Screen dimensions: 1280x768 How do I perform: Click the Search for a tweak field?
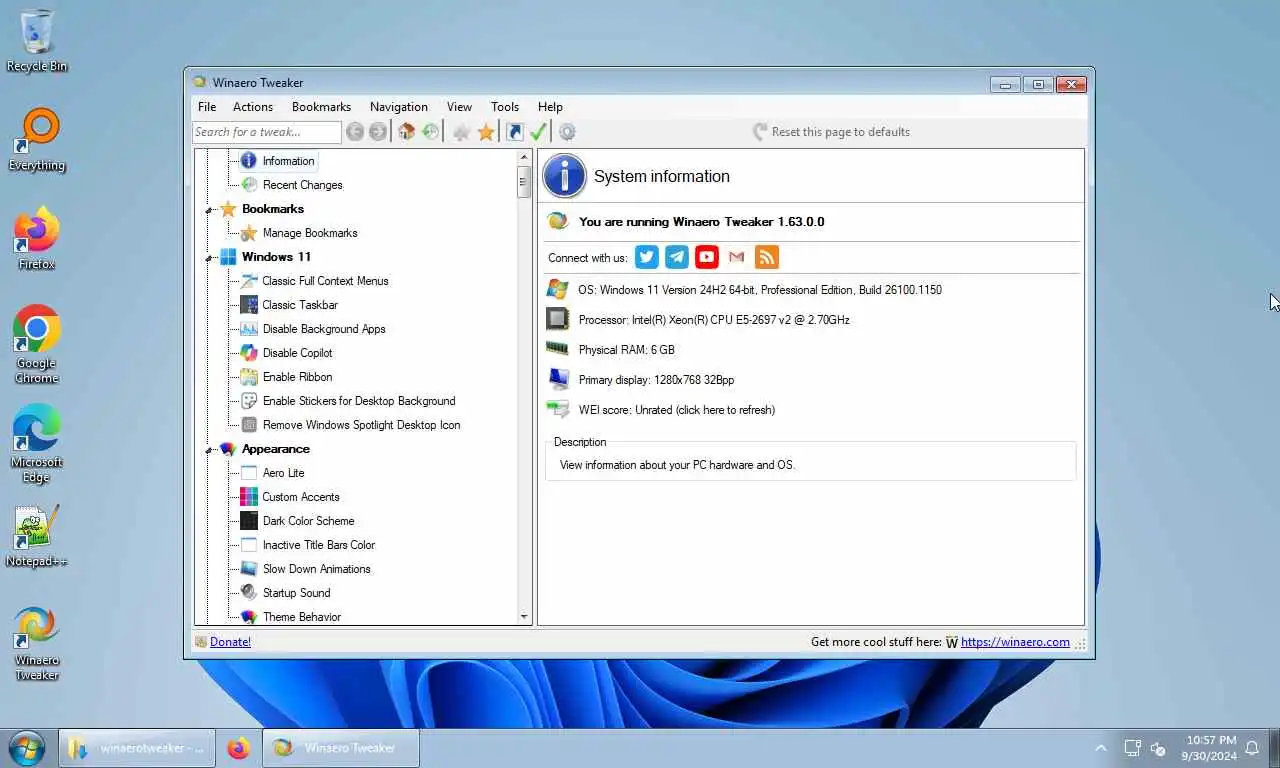[x=266, y=132]
